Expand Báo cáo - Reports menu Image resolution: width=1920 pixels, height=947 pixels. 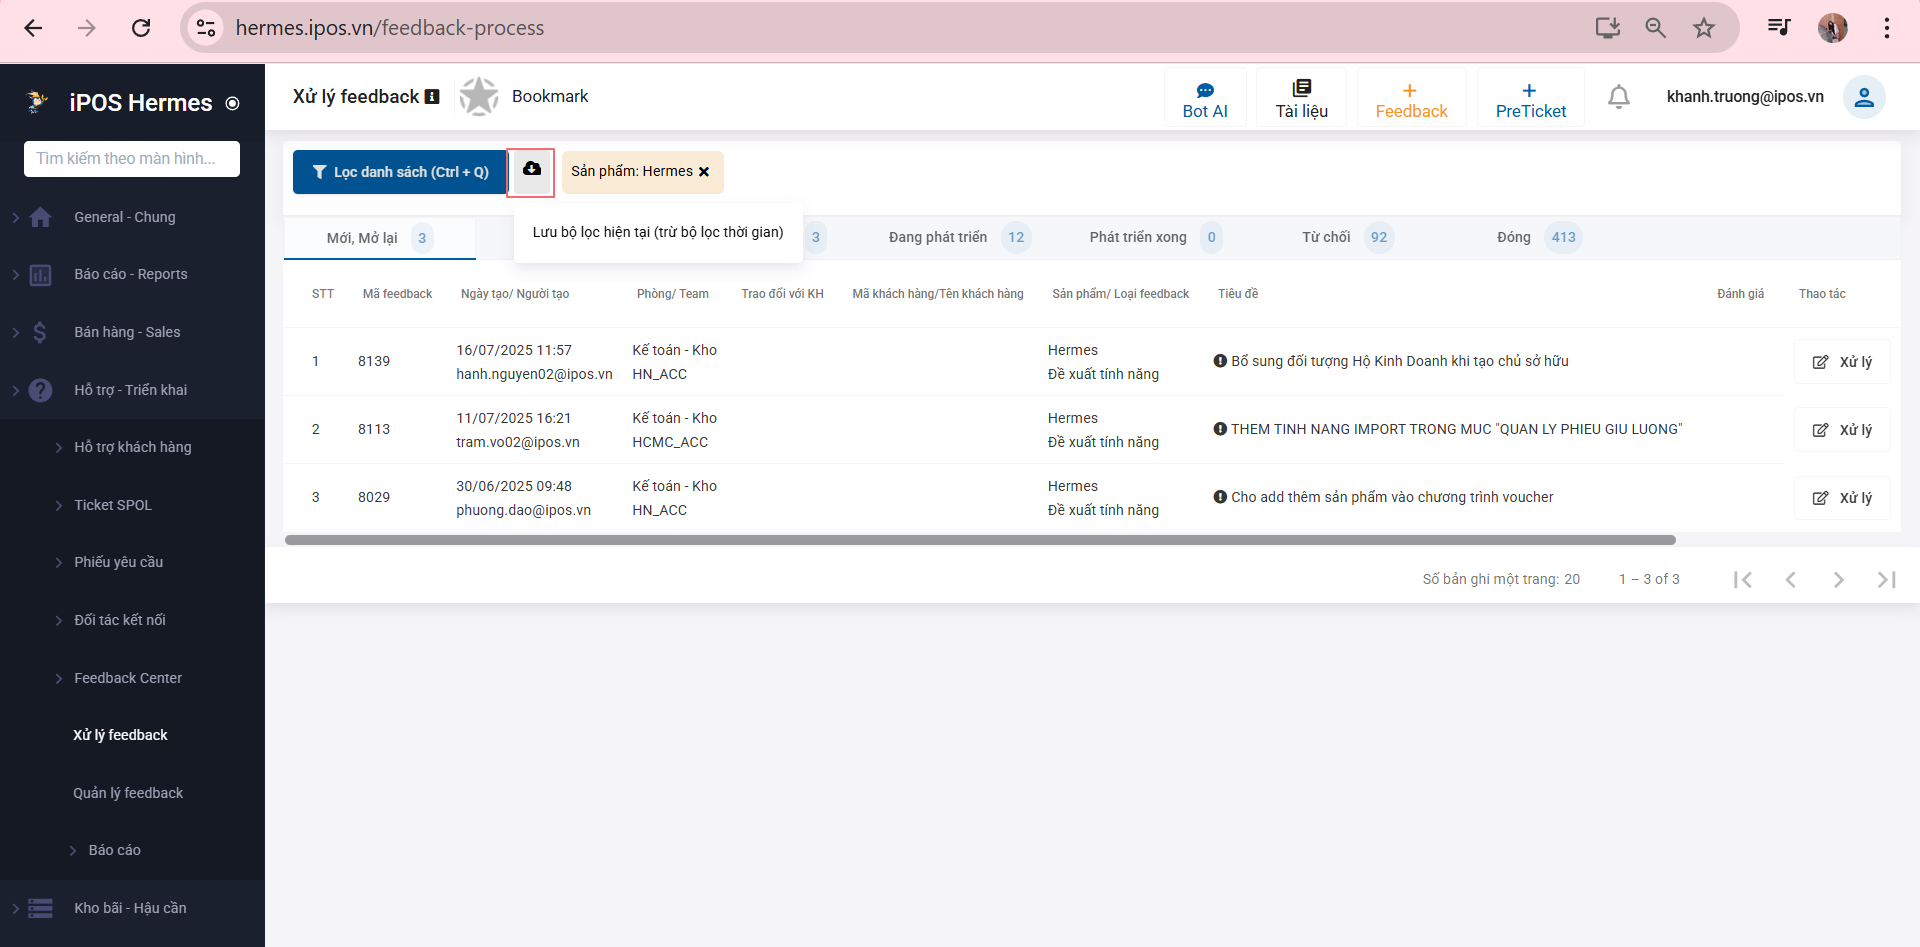(x=132, y=275)
